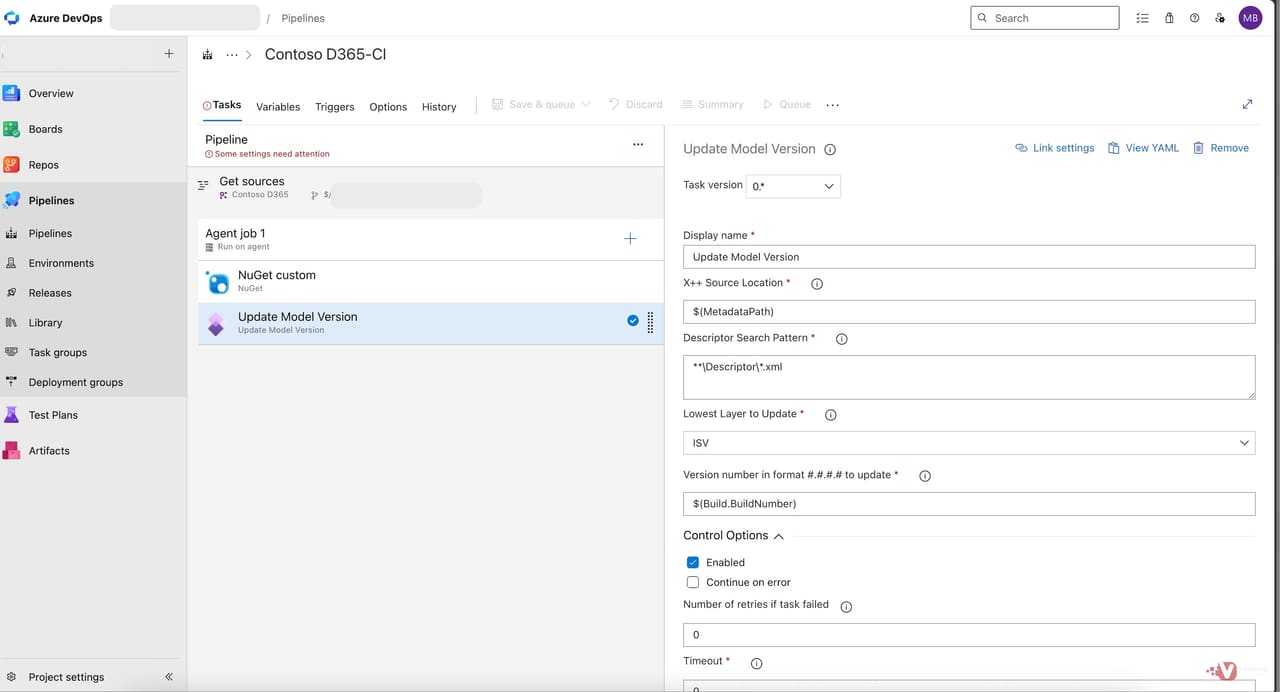The height and width of the screenshot is (692, 1280).
Task: Switch to the Triggers tab
Action: point(335,107)
